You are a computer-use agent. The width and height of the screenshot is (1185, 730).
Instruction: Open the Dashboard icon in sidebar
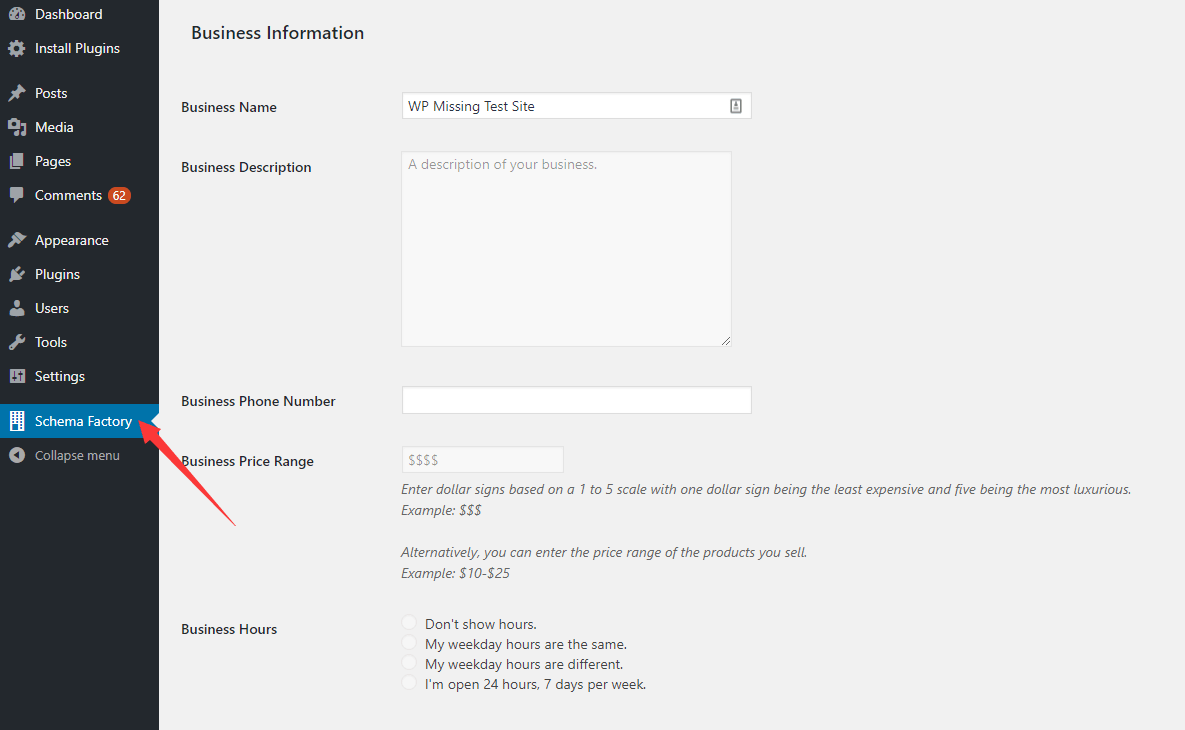click(x=16, y=14)
